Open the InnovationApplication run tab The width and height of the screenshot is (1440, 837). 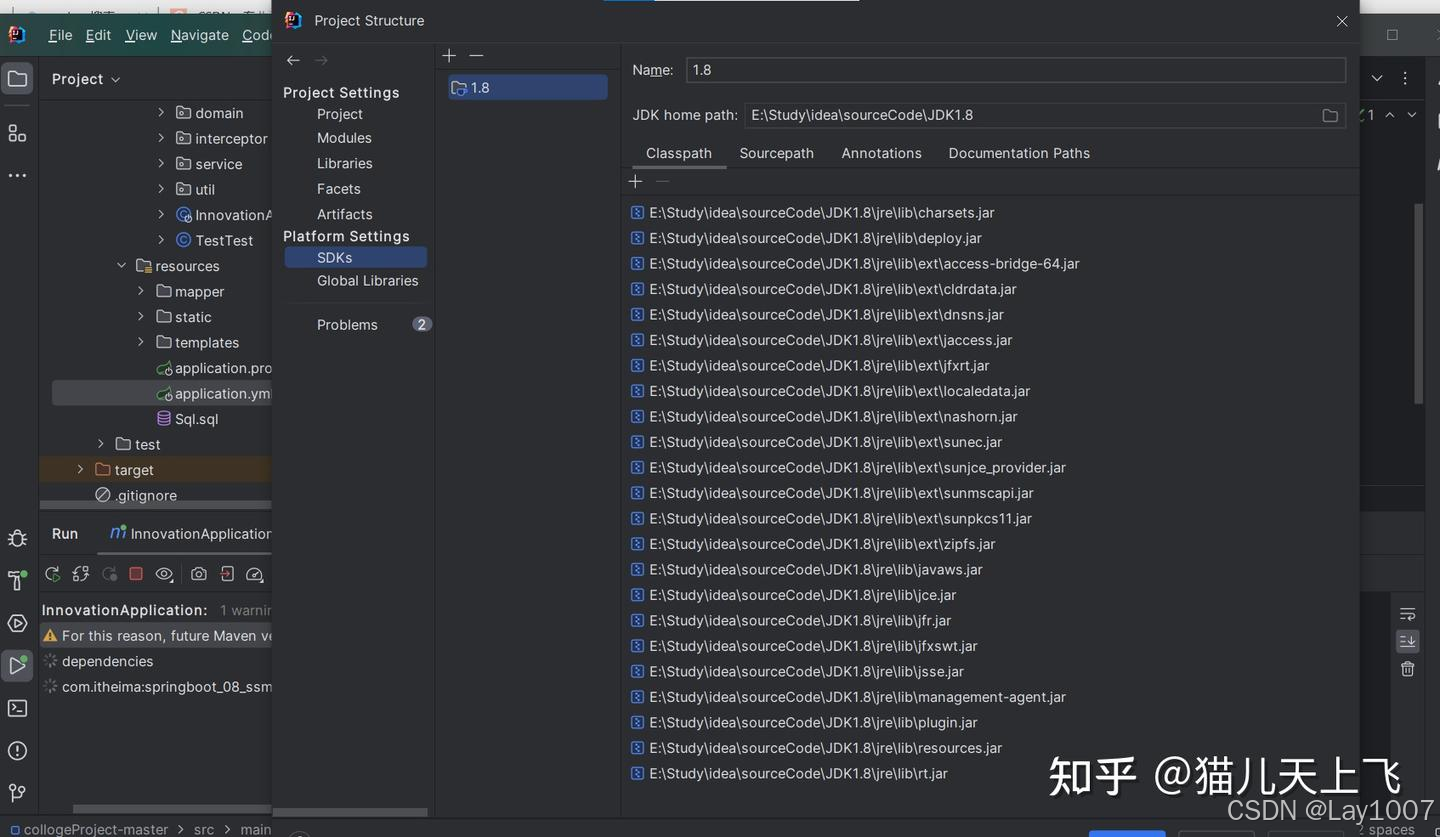(191, 534)
